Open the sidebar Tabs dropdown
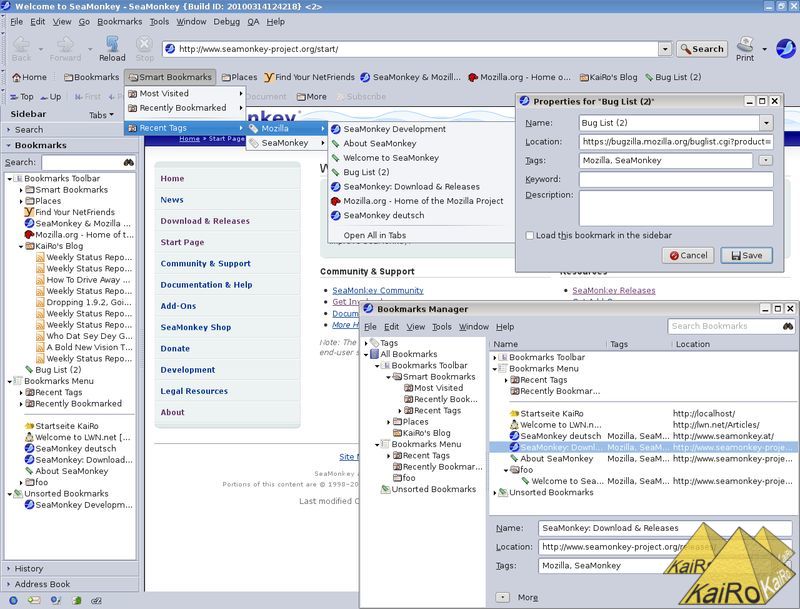 (x=101, y=115)
